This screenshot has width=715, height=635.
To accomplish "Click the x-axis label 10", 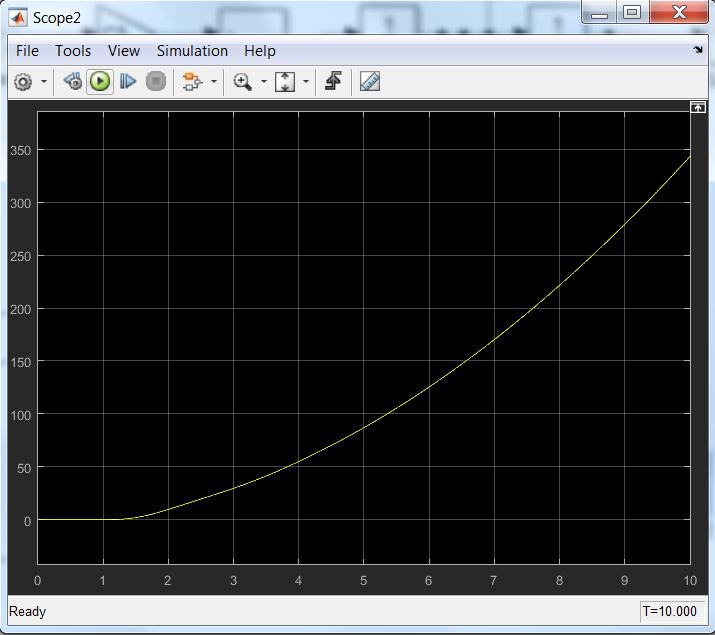I will [690, 580].
